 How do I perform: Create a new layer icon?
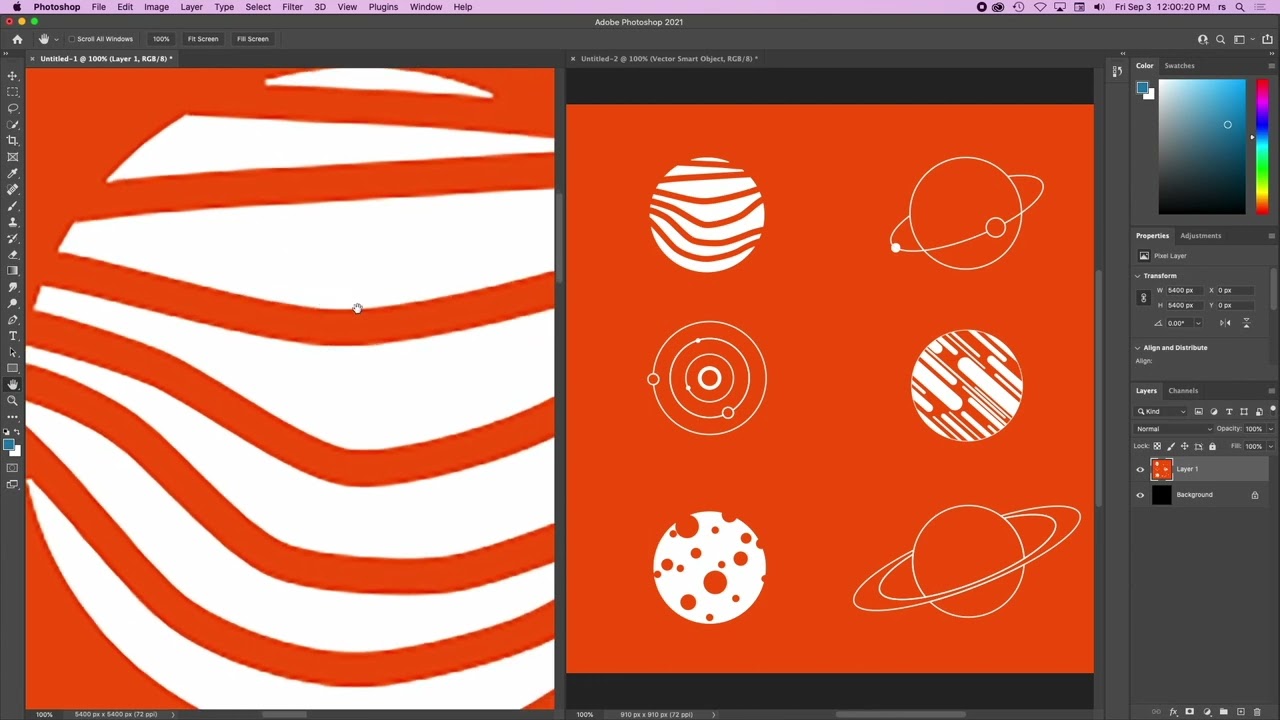click(1241, 712)
